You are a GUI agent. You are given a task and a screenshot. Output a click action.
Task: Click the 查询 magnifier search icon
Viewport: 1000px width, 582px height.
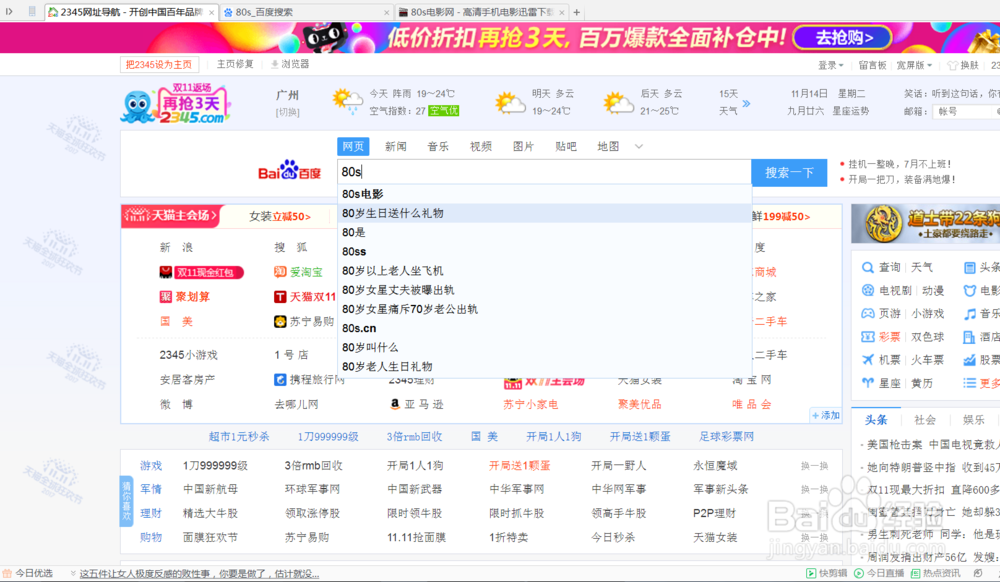pos(867,267)
